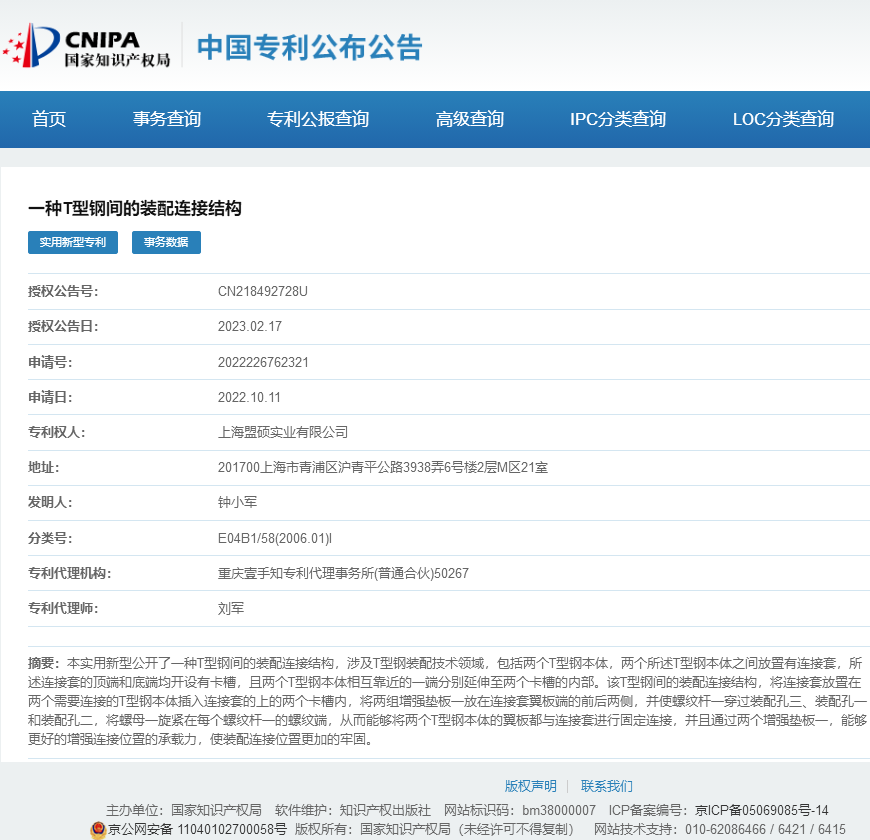Screen dimensions: 870x840
Task: Navigate to LOC分类查询
Action: point(783,120)
